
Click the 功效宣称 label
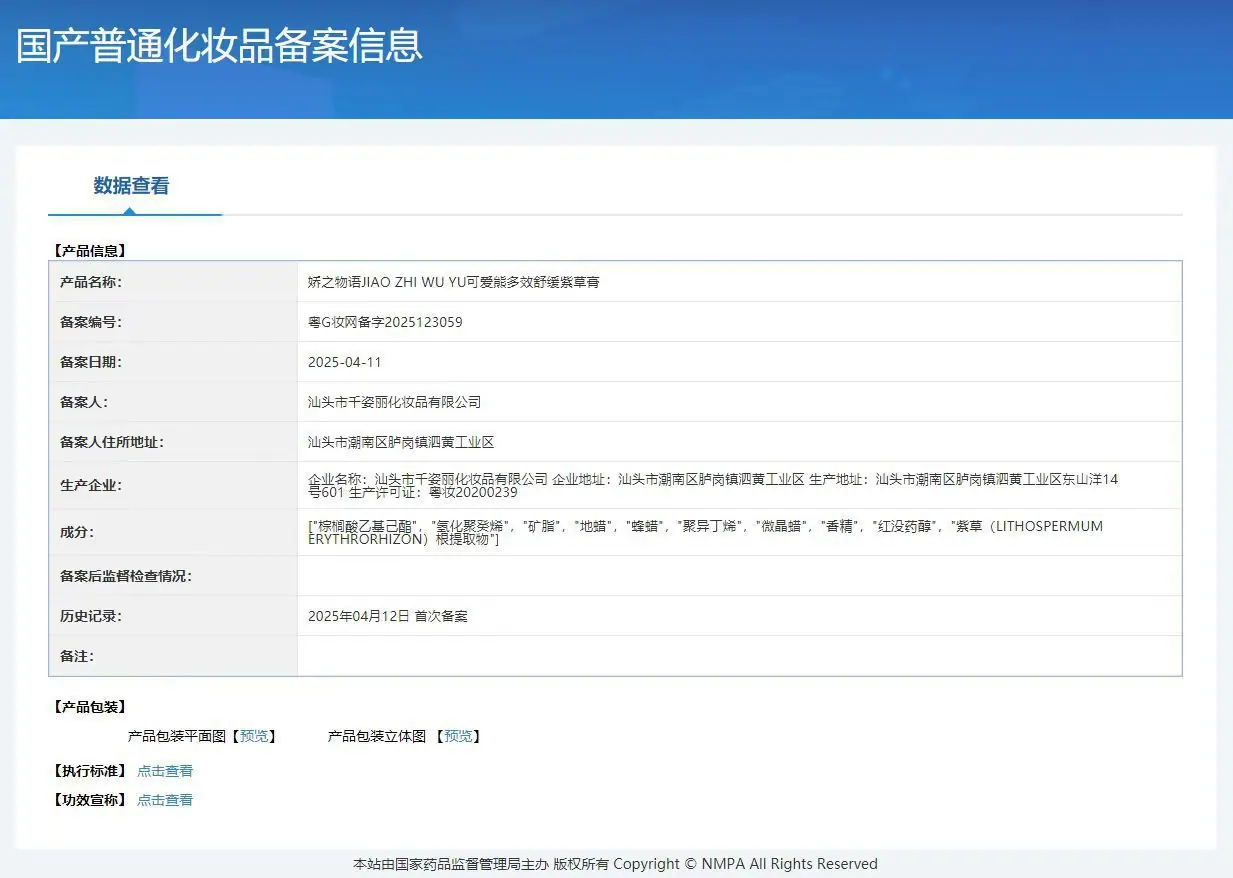90,800
